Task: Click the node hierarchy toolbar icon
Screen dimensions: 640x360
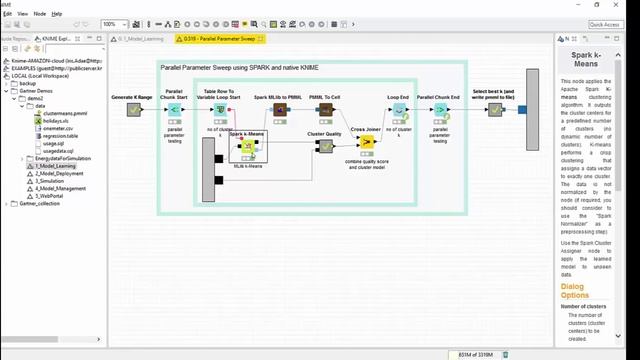Action: click(x=168, y=24)
